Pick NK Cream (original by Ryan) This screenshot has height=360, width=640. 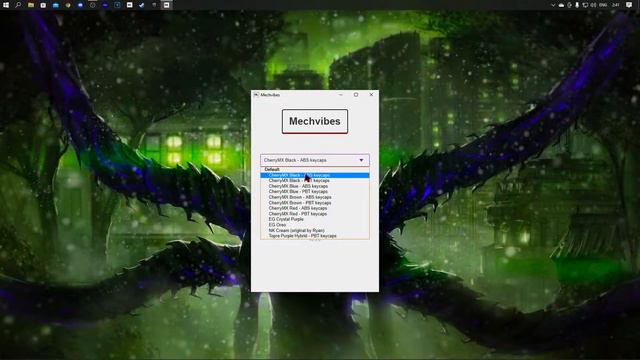coord(315,231)
